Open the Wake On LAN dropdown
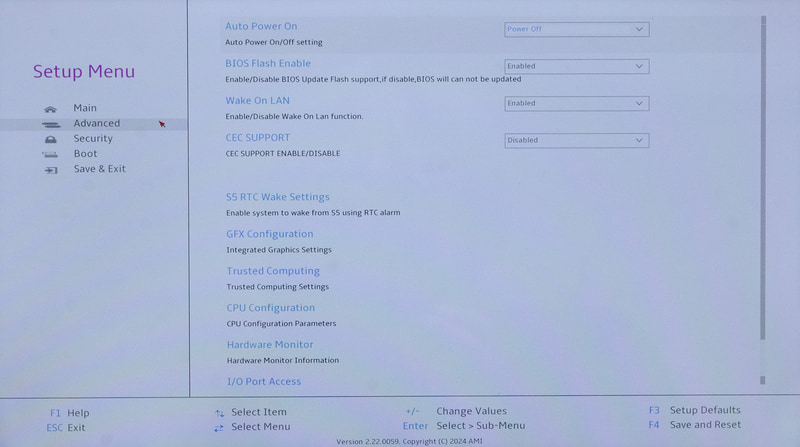 tap(577, 103)
